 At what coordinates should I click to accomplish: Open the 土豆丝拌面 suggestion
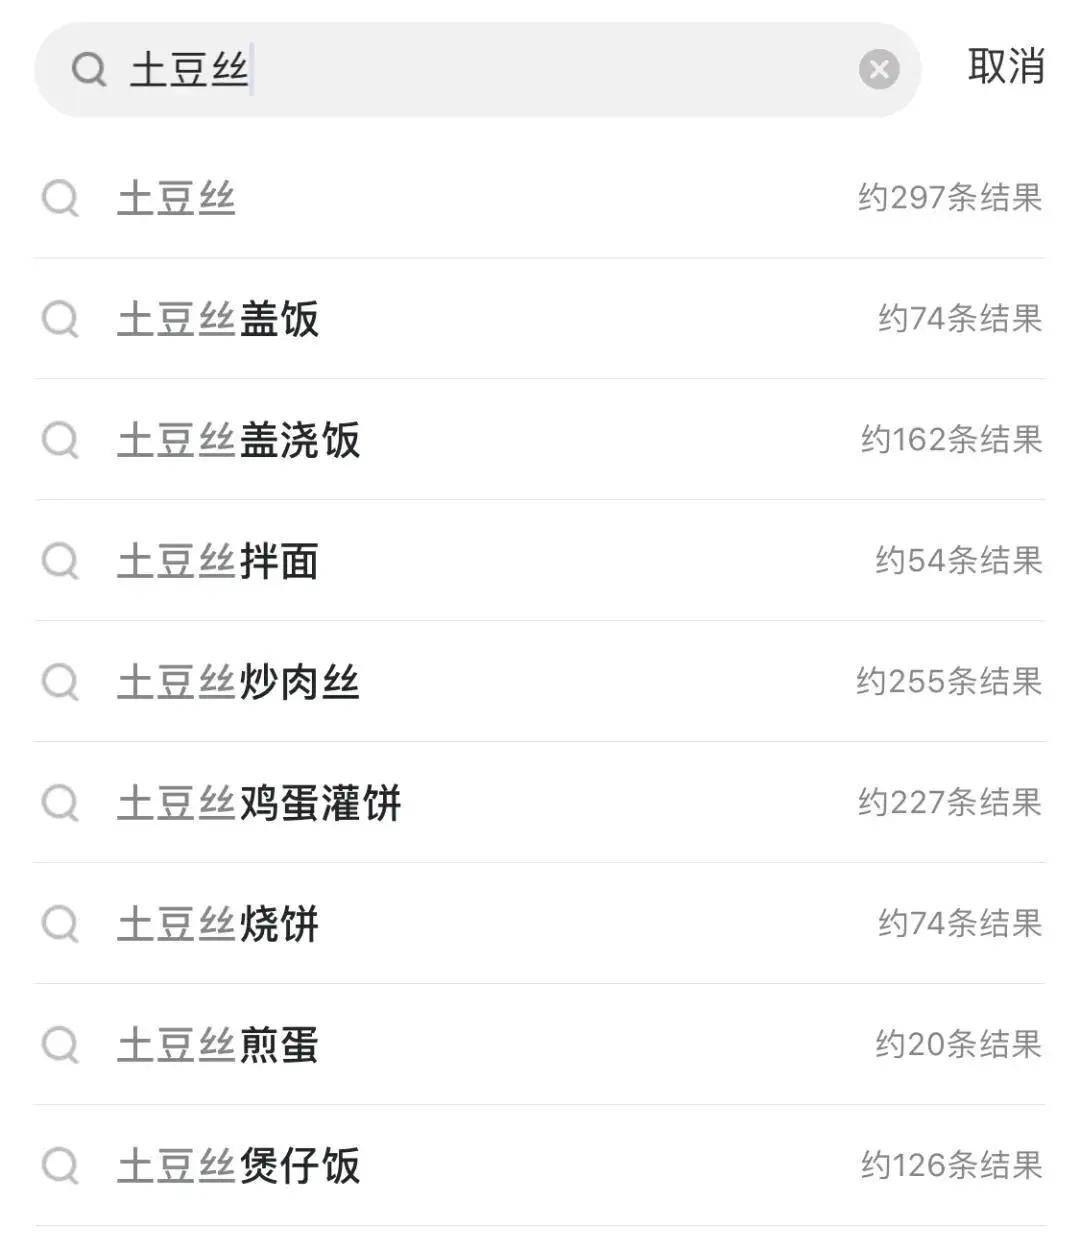540,561
